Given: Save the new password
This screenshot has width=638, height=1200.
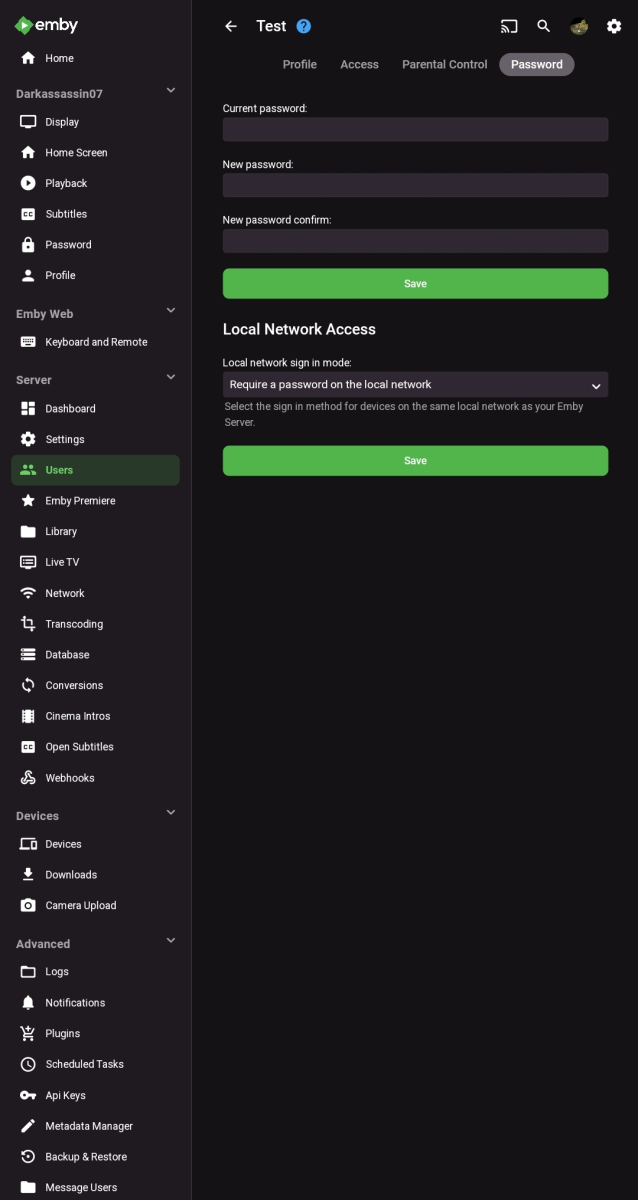Looking at the screenshot, I should click(415, 283).
